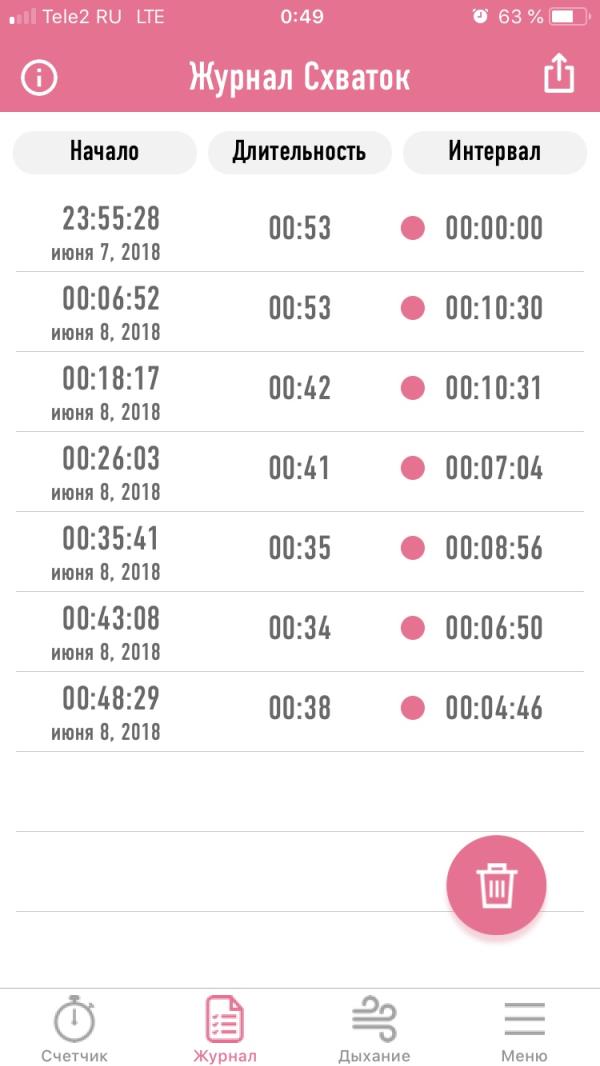Tap the Начало column header
Viewport: 600px width, 1066px height.
click(105, 152)
